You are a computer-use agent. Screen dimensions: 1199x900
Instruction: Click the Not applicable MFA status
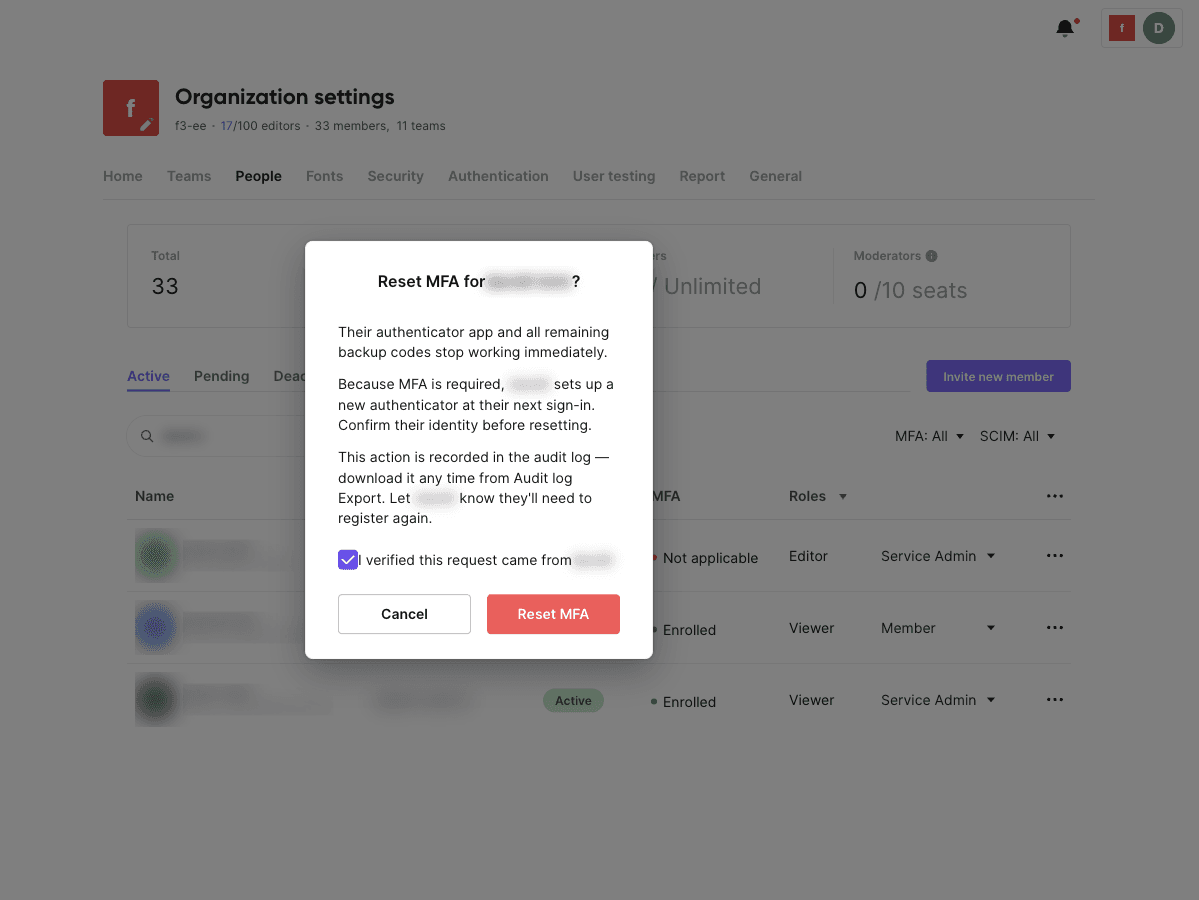coord(710,558)
